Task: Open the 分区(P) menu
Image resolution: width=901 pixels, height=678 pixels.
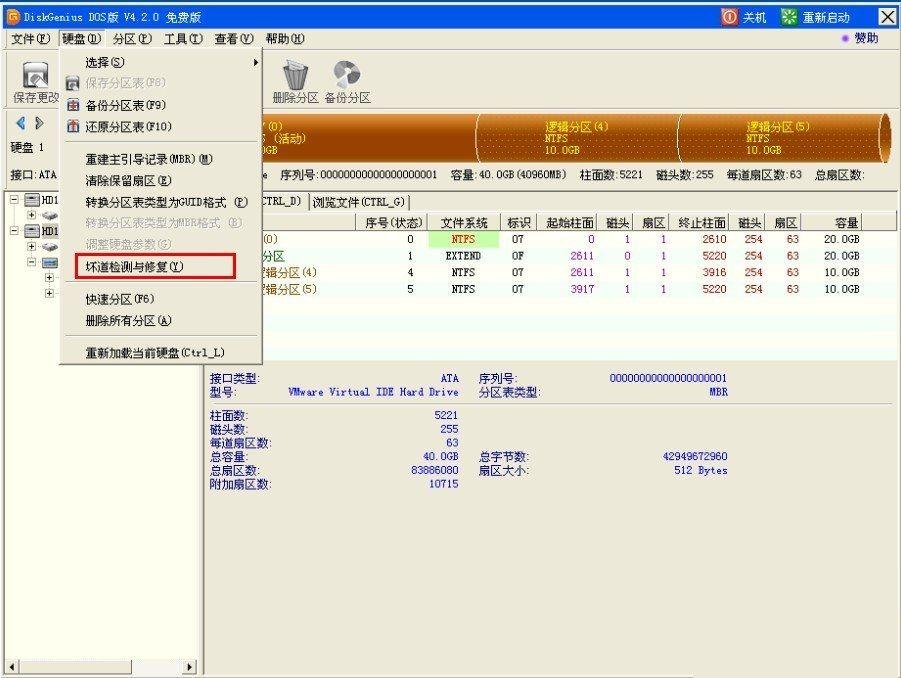Action: [x=132, y=38]
